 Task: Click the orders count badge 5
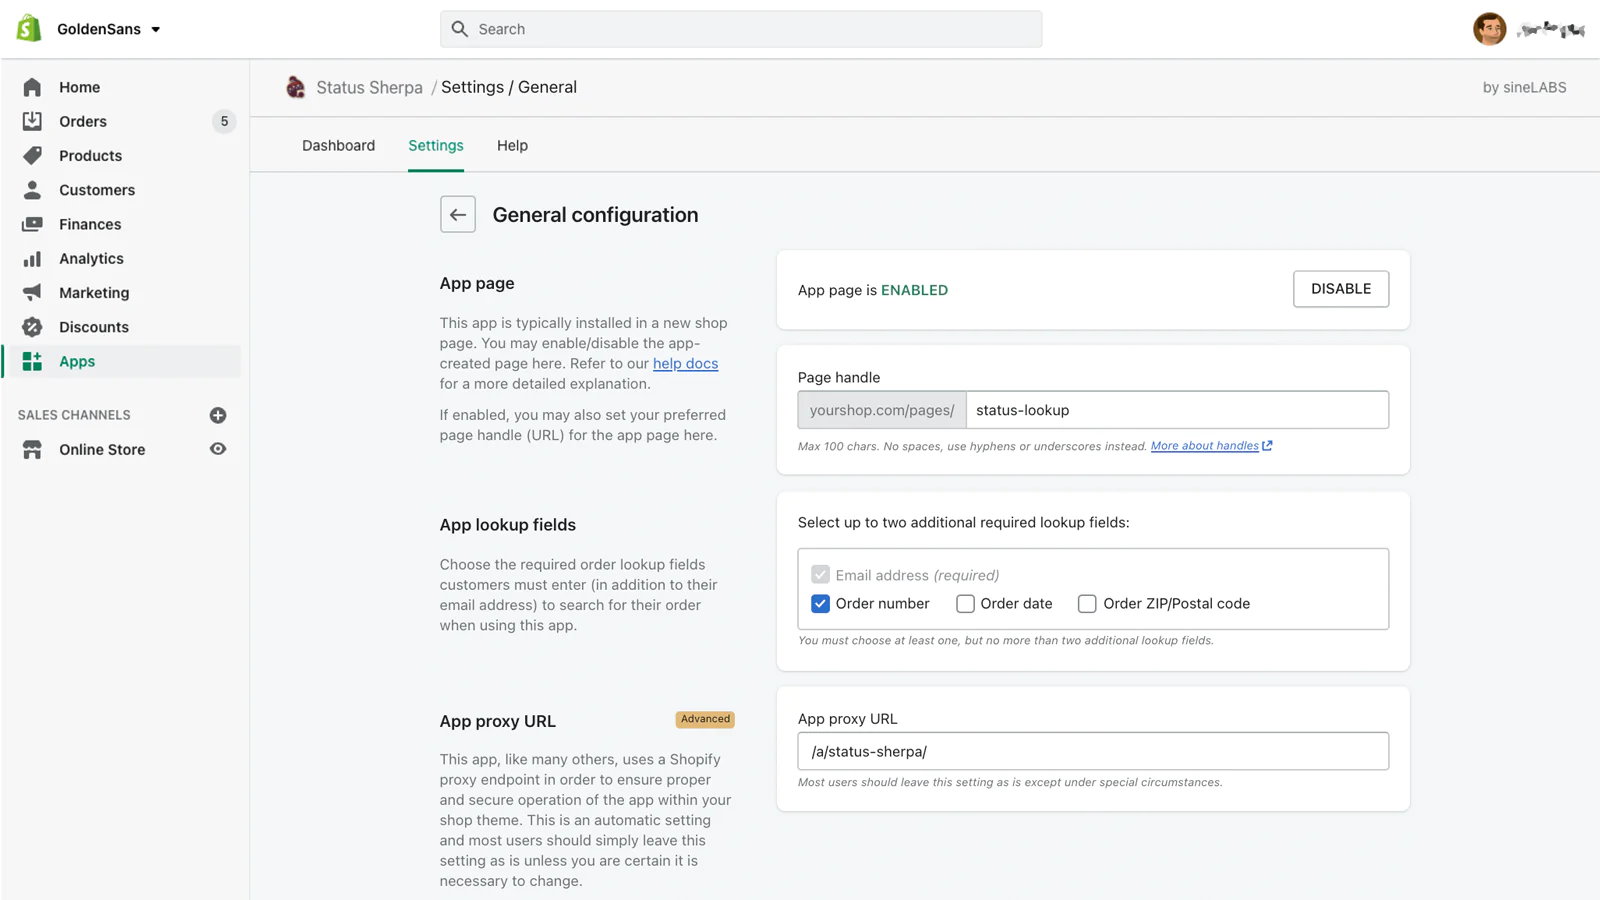pos(224,121)
